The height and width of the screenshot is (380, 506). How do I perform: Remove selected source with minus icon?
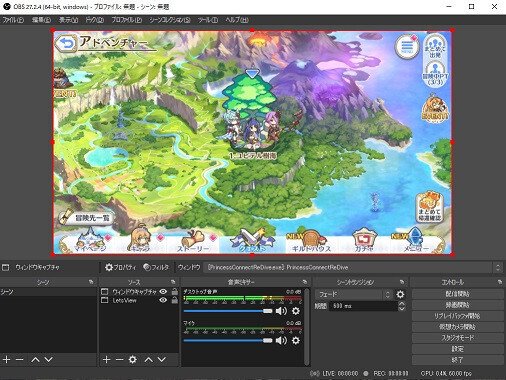pyautogui.click(x=119, y=360)
